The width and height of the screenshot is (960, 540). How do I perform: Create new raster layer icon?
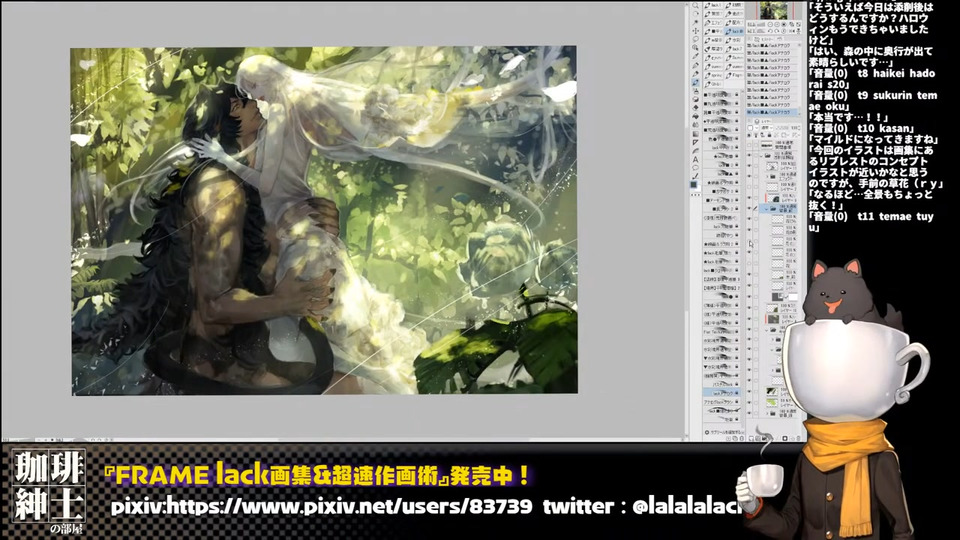[751, 438]
